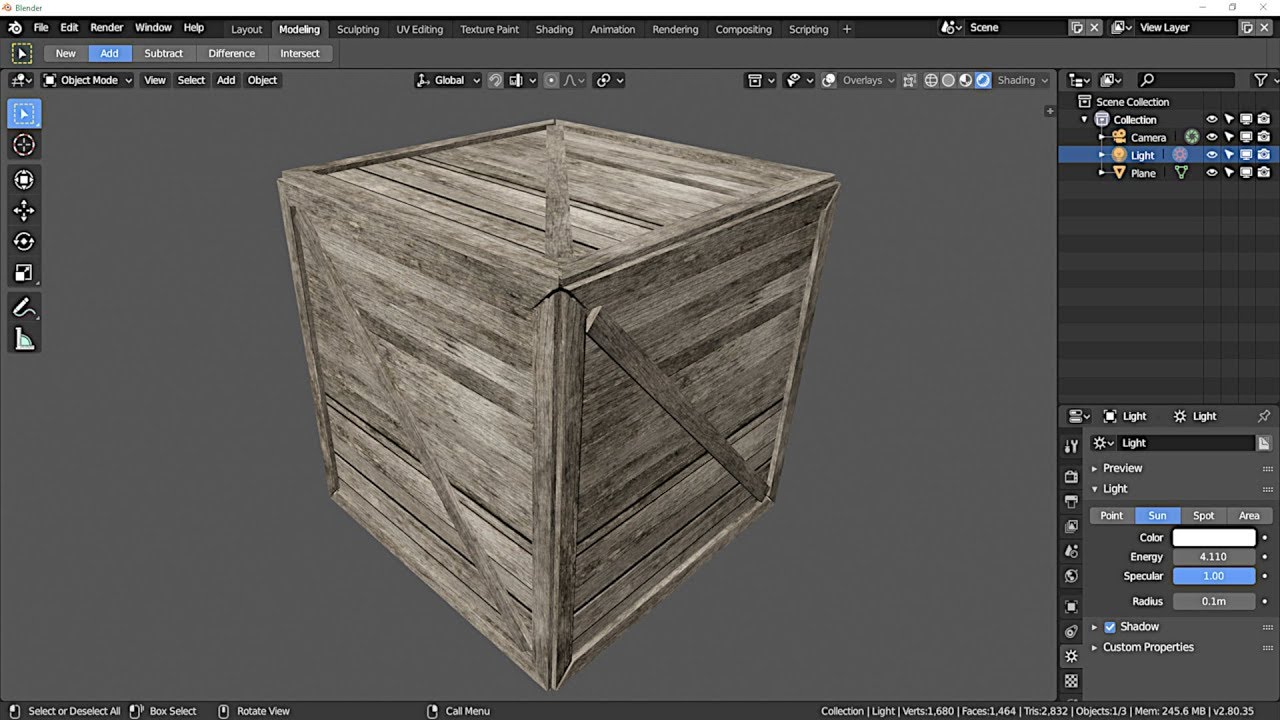Viewport: 1280px width, 720px height.
Task: Toggle X-ray display in viewport header
Action: (x=909, y=80)
